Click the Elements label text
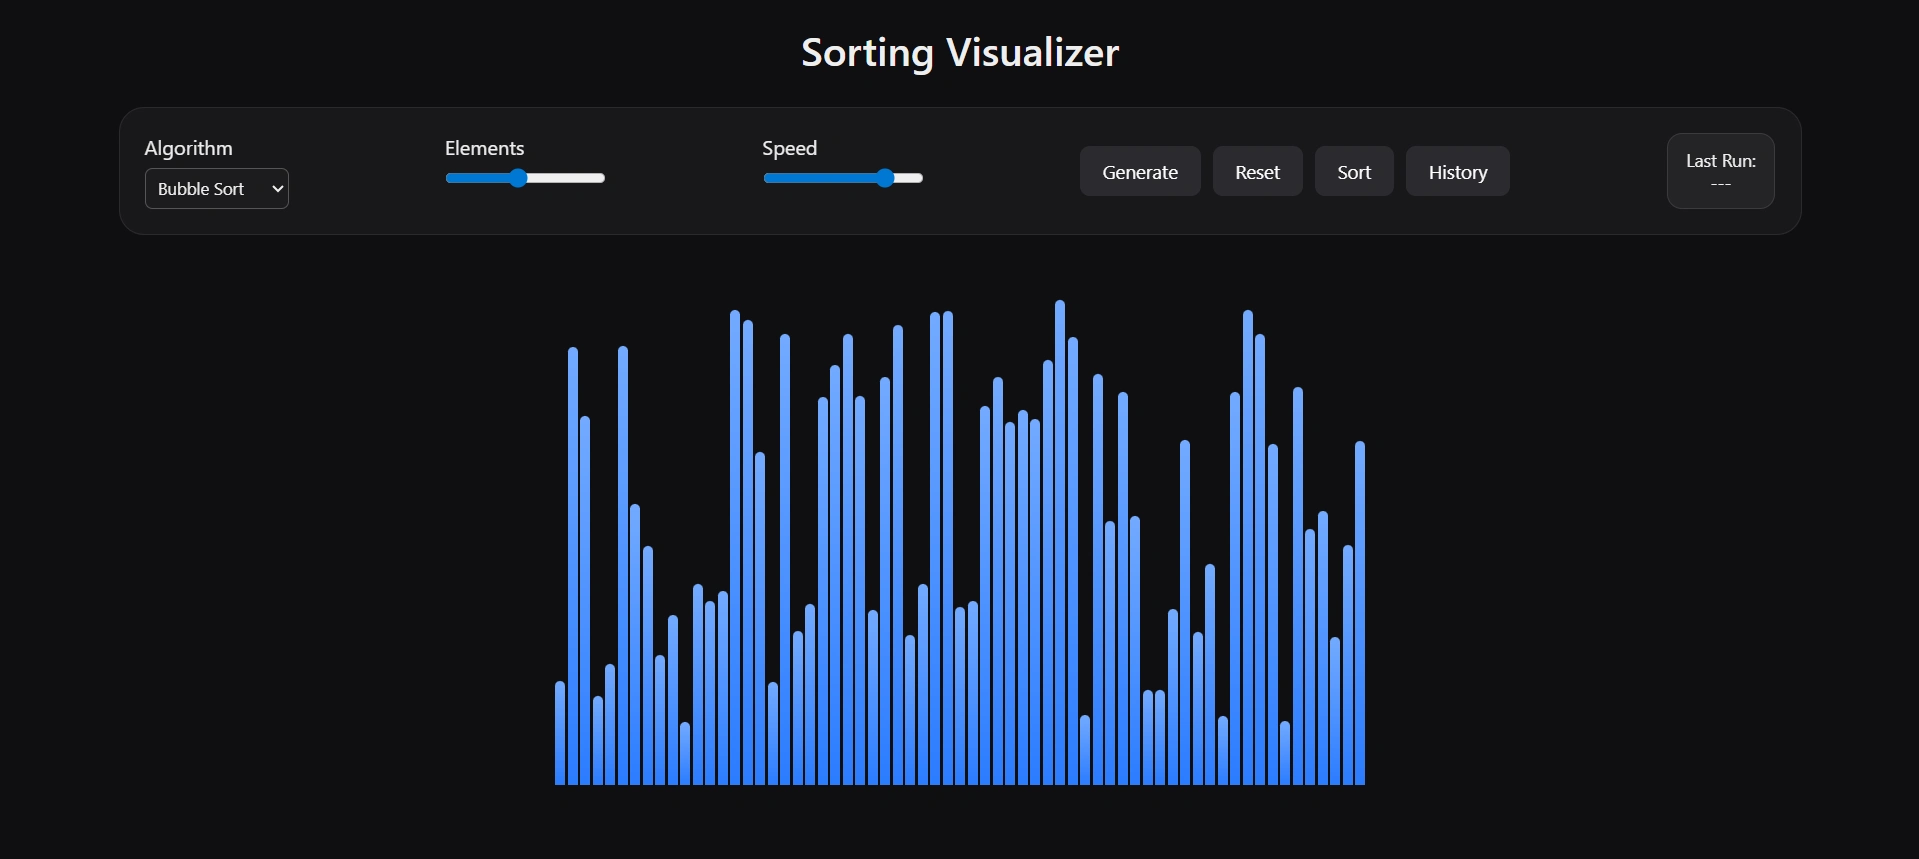 click(484, 148)
